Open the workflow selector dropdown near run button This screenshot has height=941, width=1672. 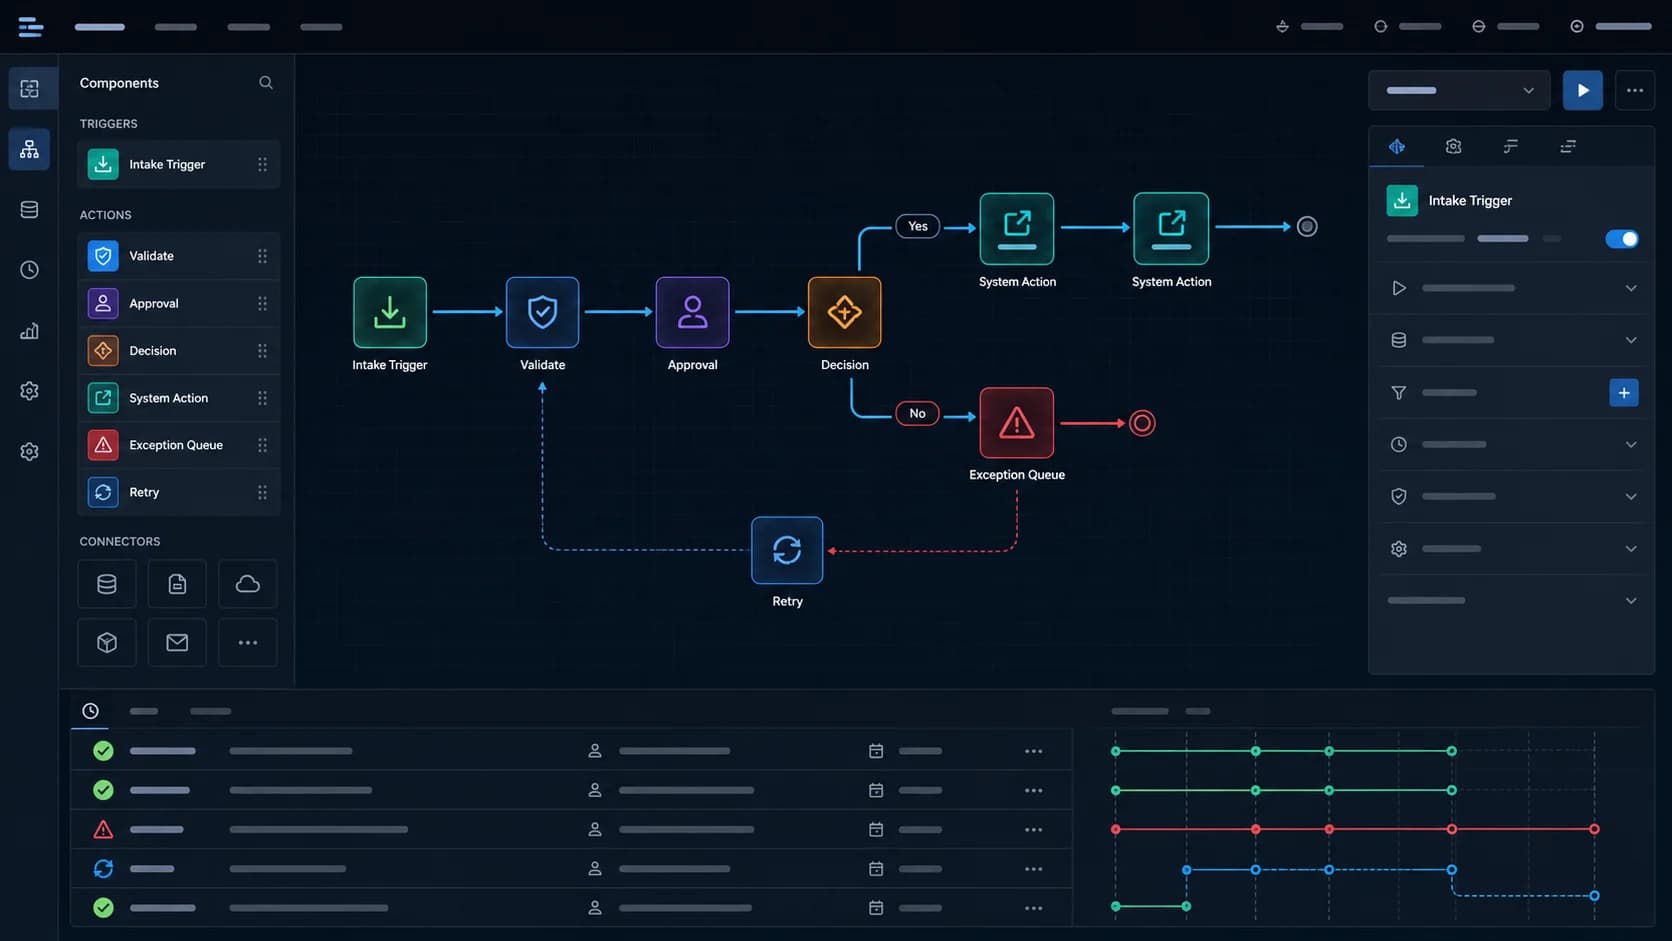pyautogui.click(x=1459, y=90)
